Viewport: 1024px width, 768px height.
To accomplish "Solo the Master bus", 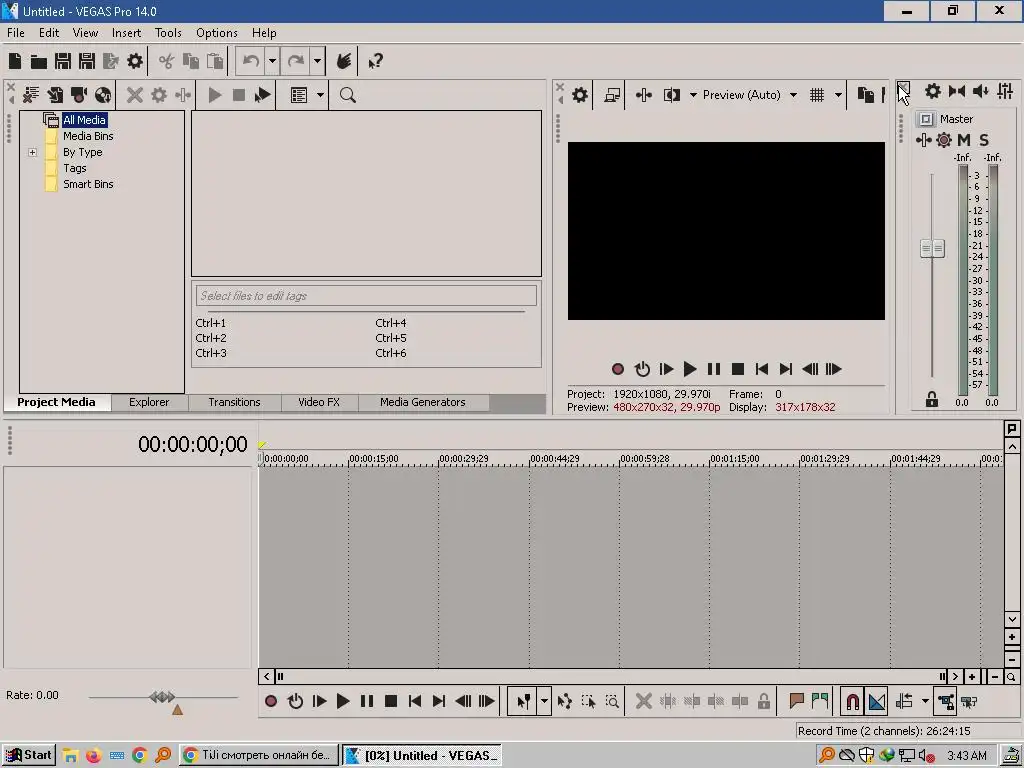I will (984, 140).
